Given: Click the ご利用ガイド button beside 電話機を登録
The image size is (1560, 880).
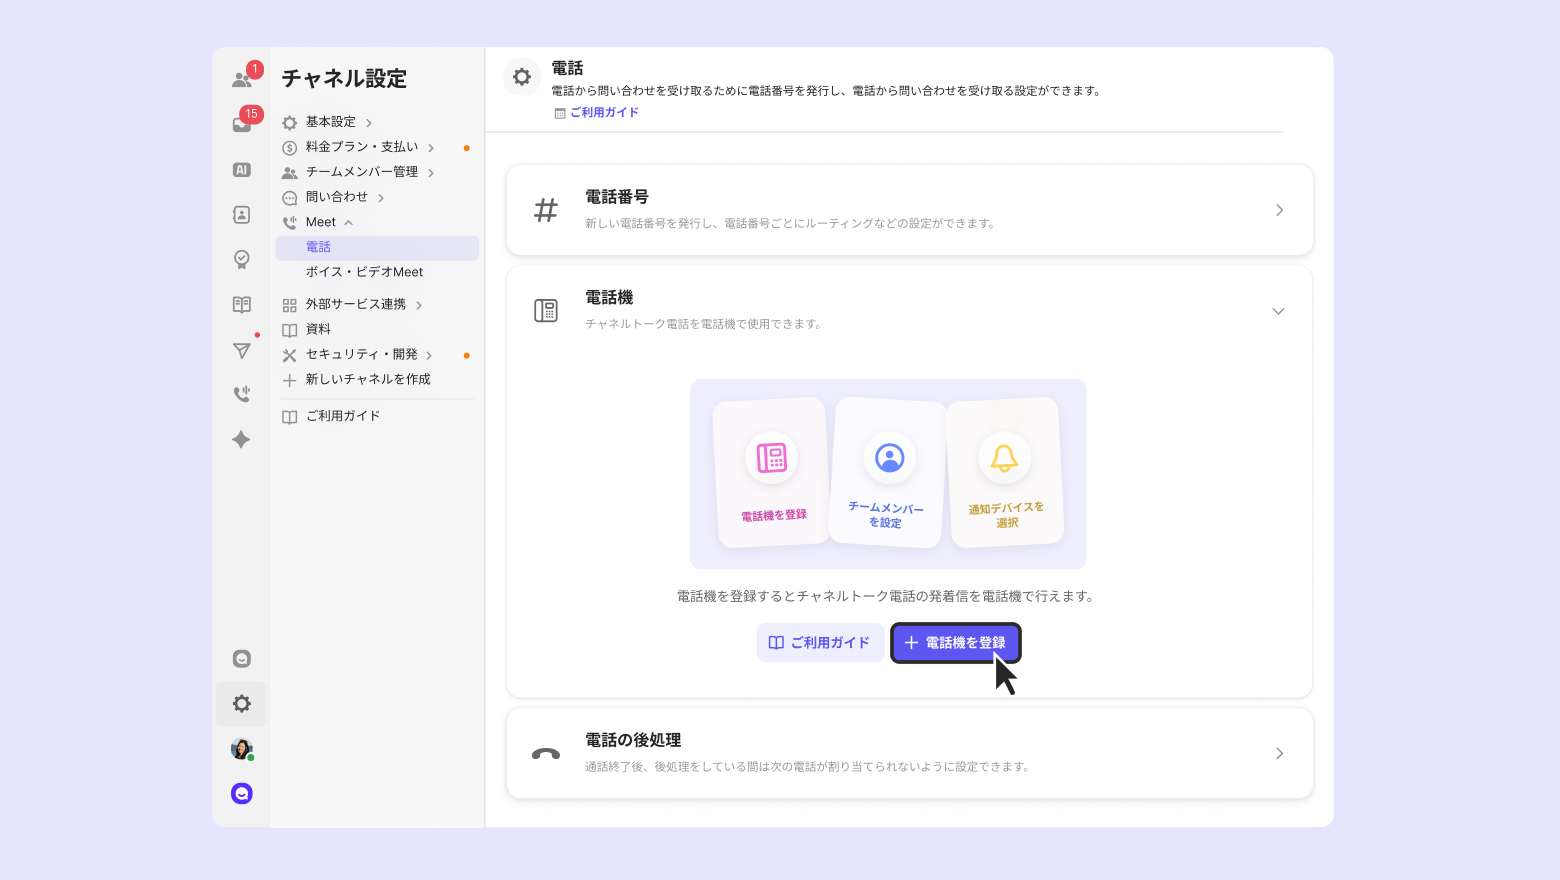Looking at the screenshot, I should pyautogui.click(x=820, y=643).
